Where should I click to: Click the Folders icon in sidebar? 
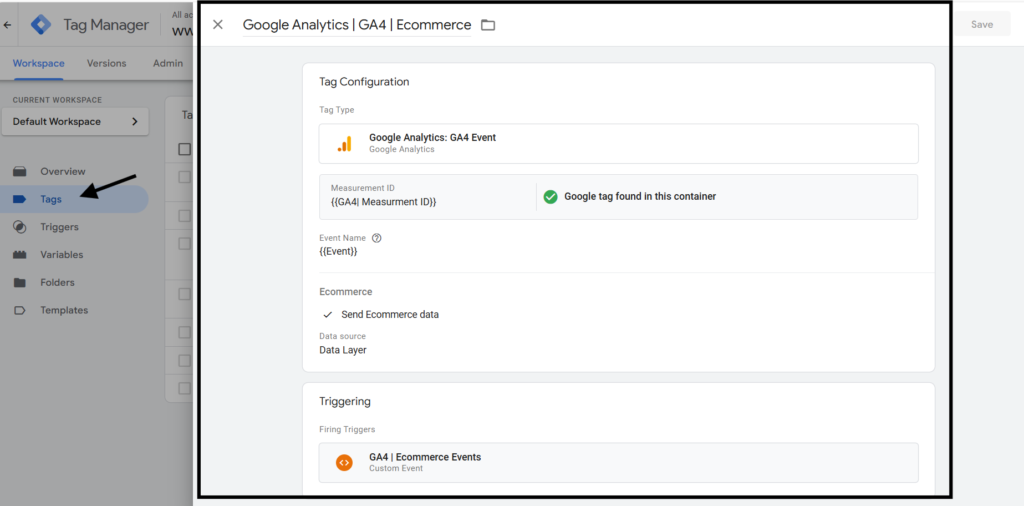pyautogui.click(x=20, y=283)
